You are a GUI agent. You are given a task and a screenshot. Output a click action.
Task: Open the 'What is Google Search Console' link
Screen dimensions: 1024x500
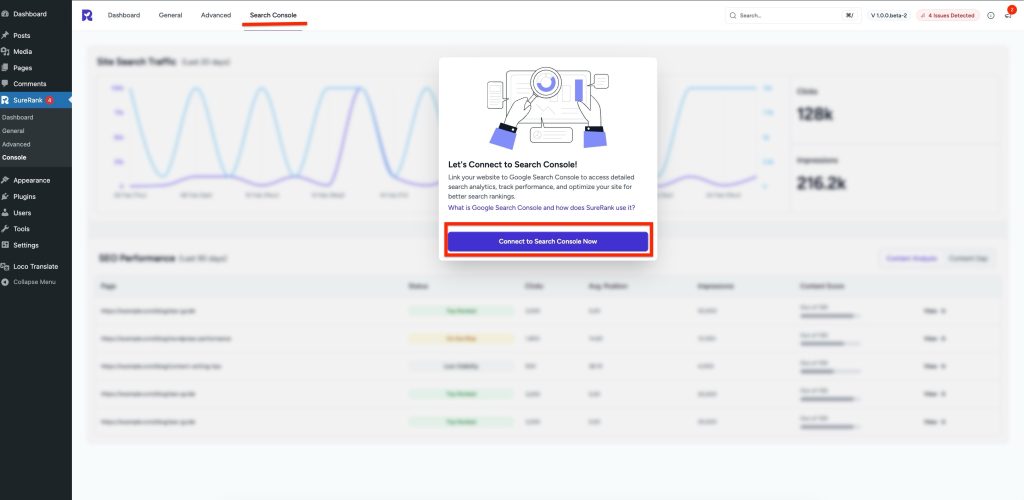pos(541,208)
